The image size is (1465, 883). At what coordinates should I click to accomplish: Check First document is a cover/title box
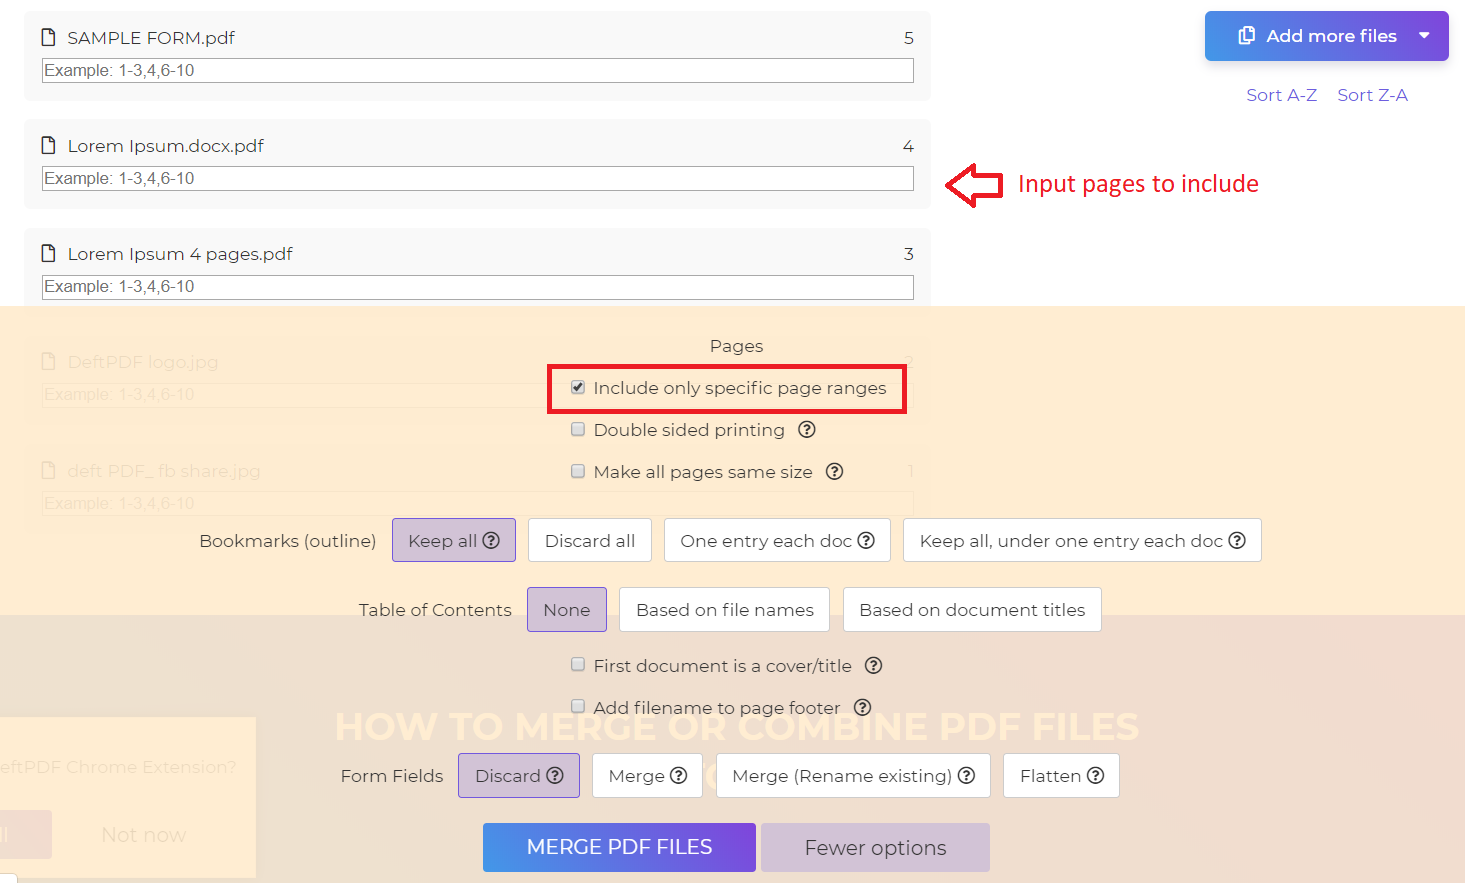(578, 664)
